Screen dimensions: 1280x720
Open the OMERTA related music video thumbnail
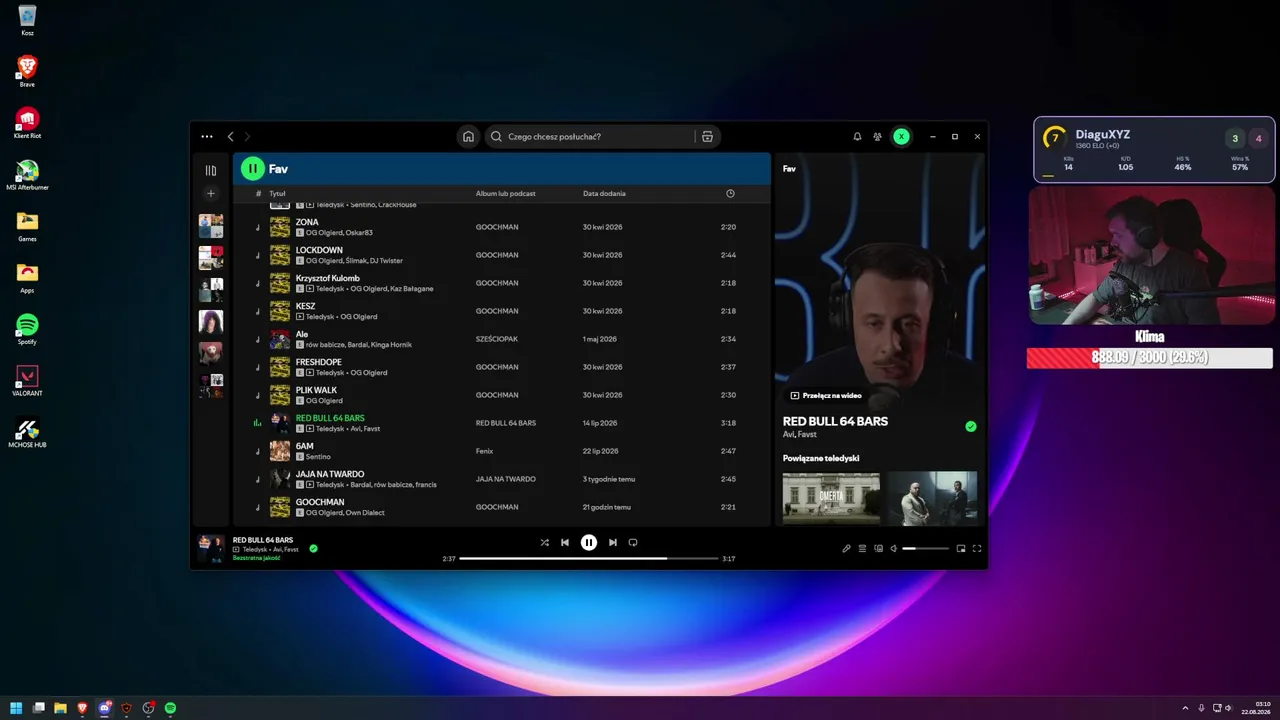pyautogui.click(x=831, y=498)
